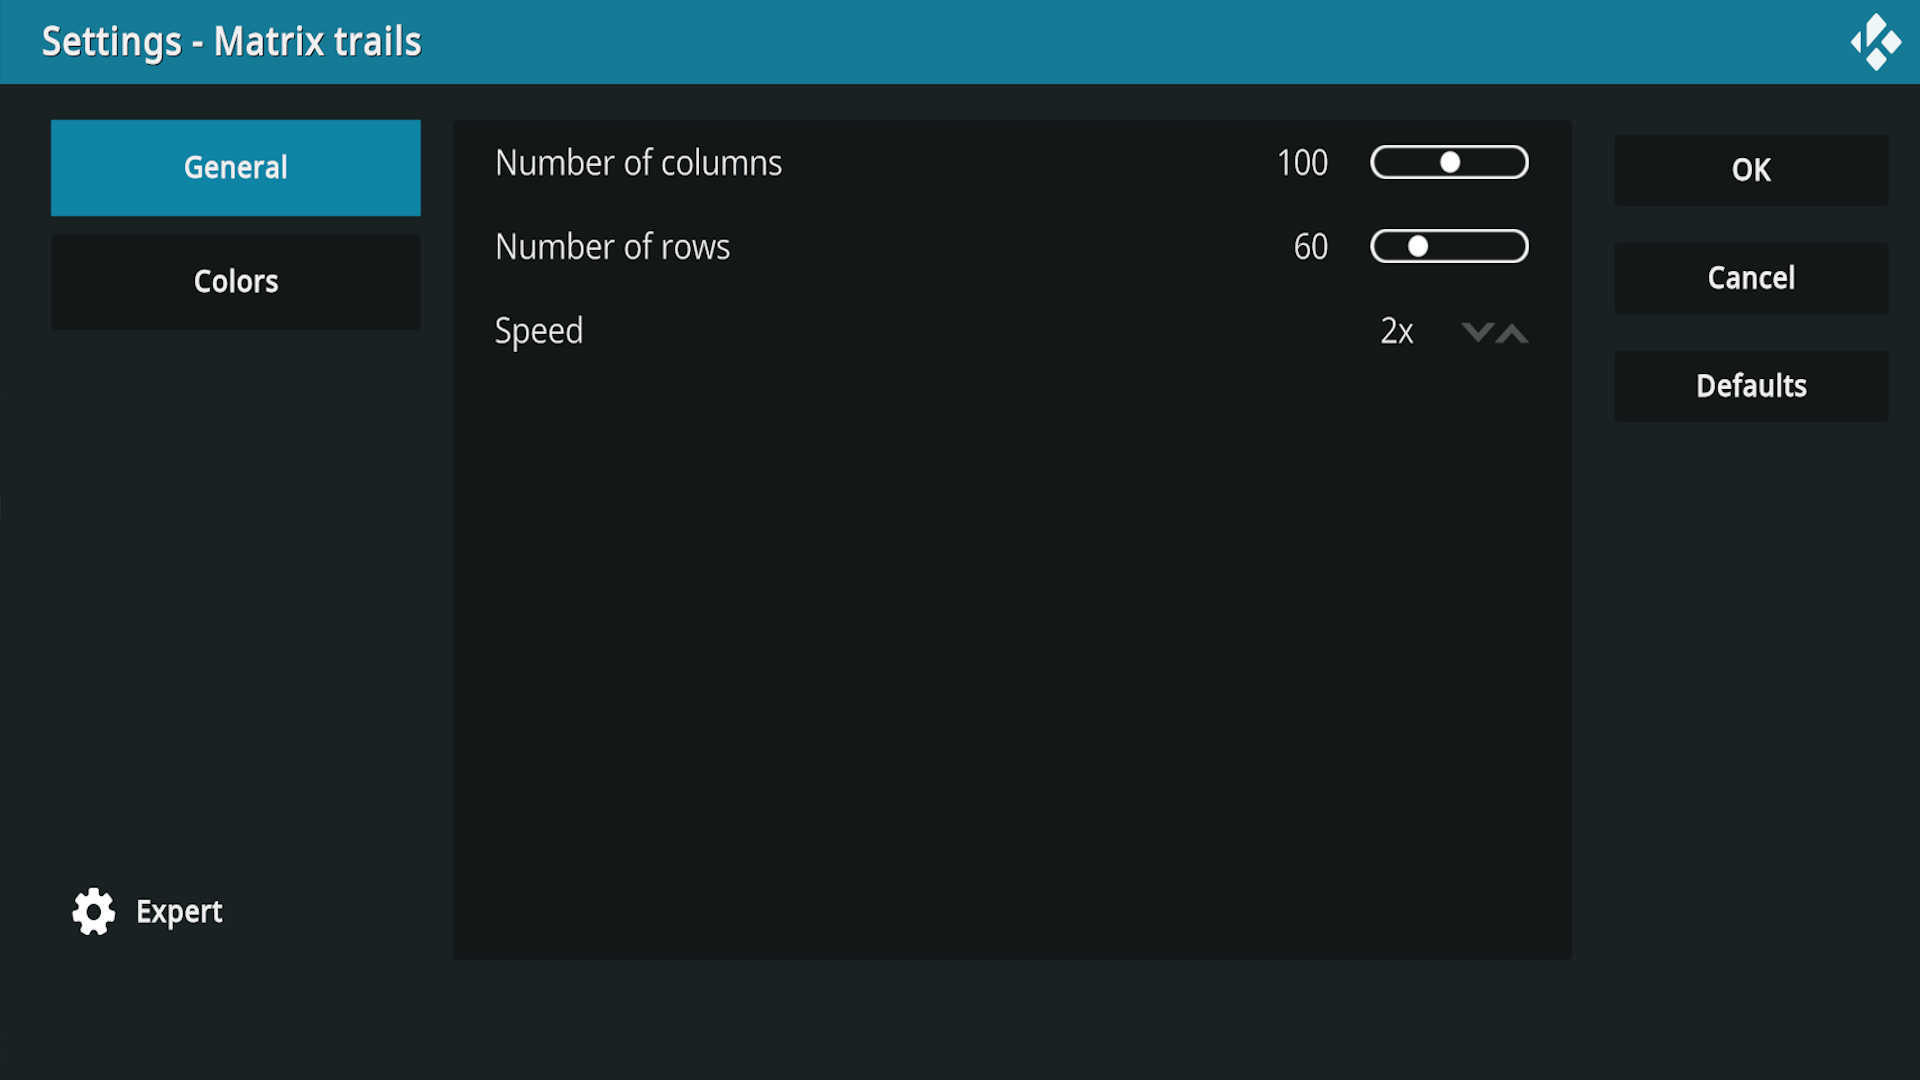The image size is (1920, 1080).
Task: Click the columns value 100
Action: click(x=1302, y=163)
